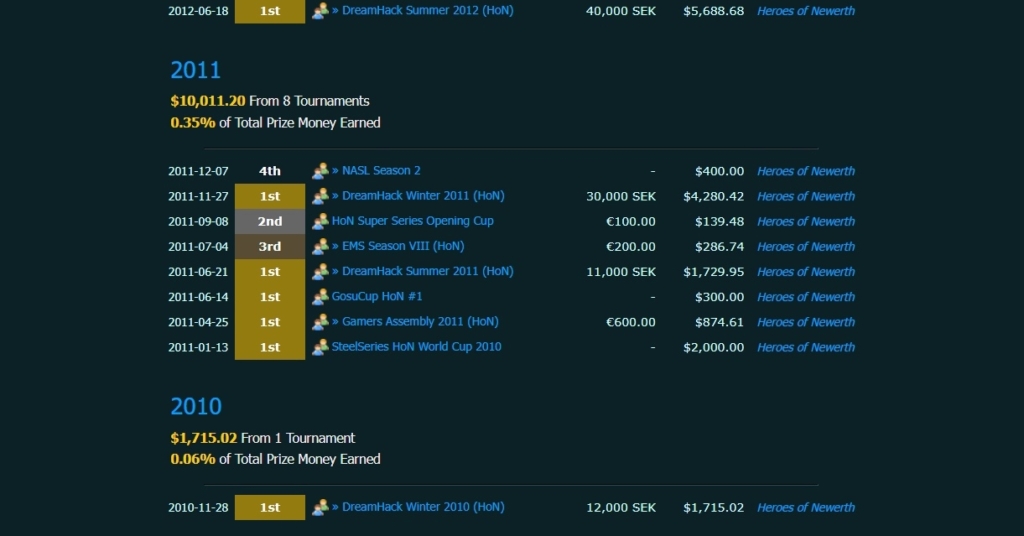Click the 0.06% of Total Prize Money text
Screen dimensions: 1024x536
(275, 459)
